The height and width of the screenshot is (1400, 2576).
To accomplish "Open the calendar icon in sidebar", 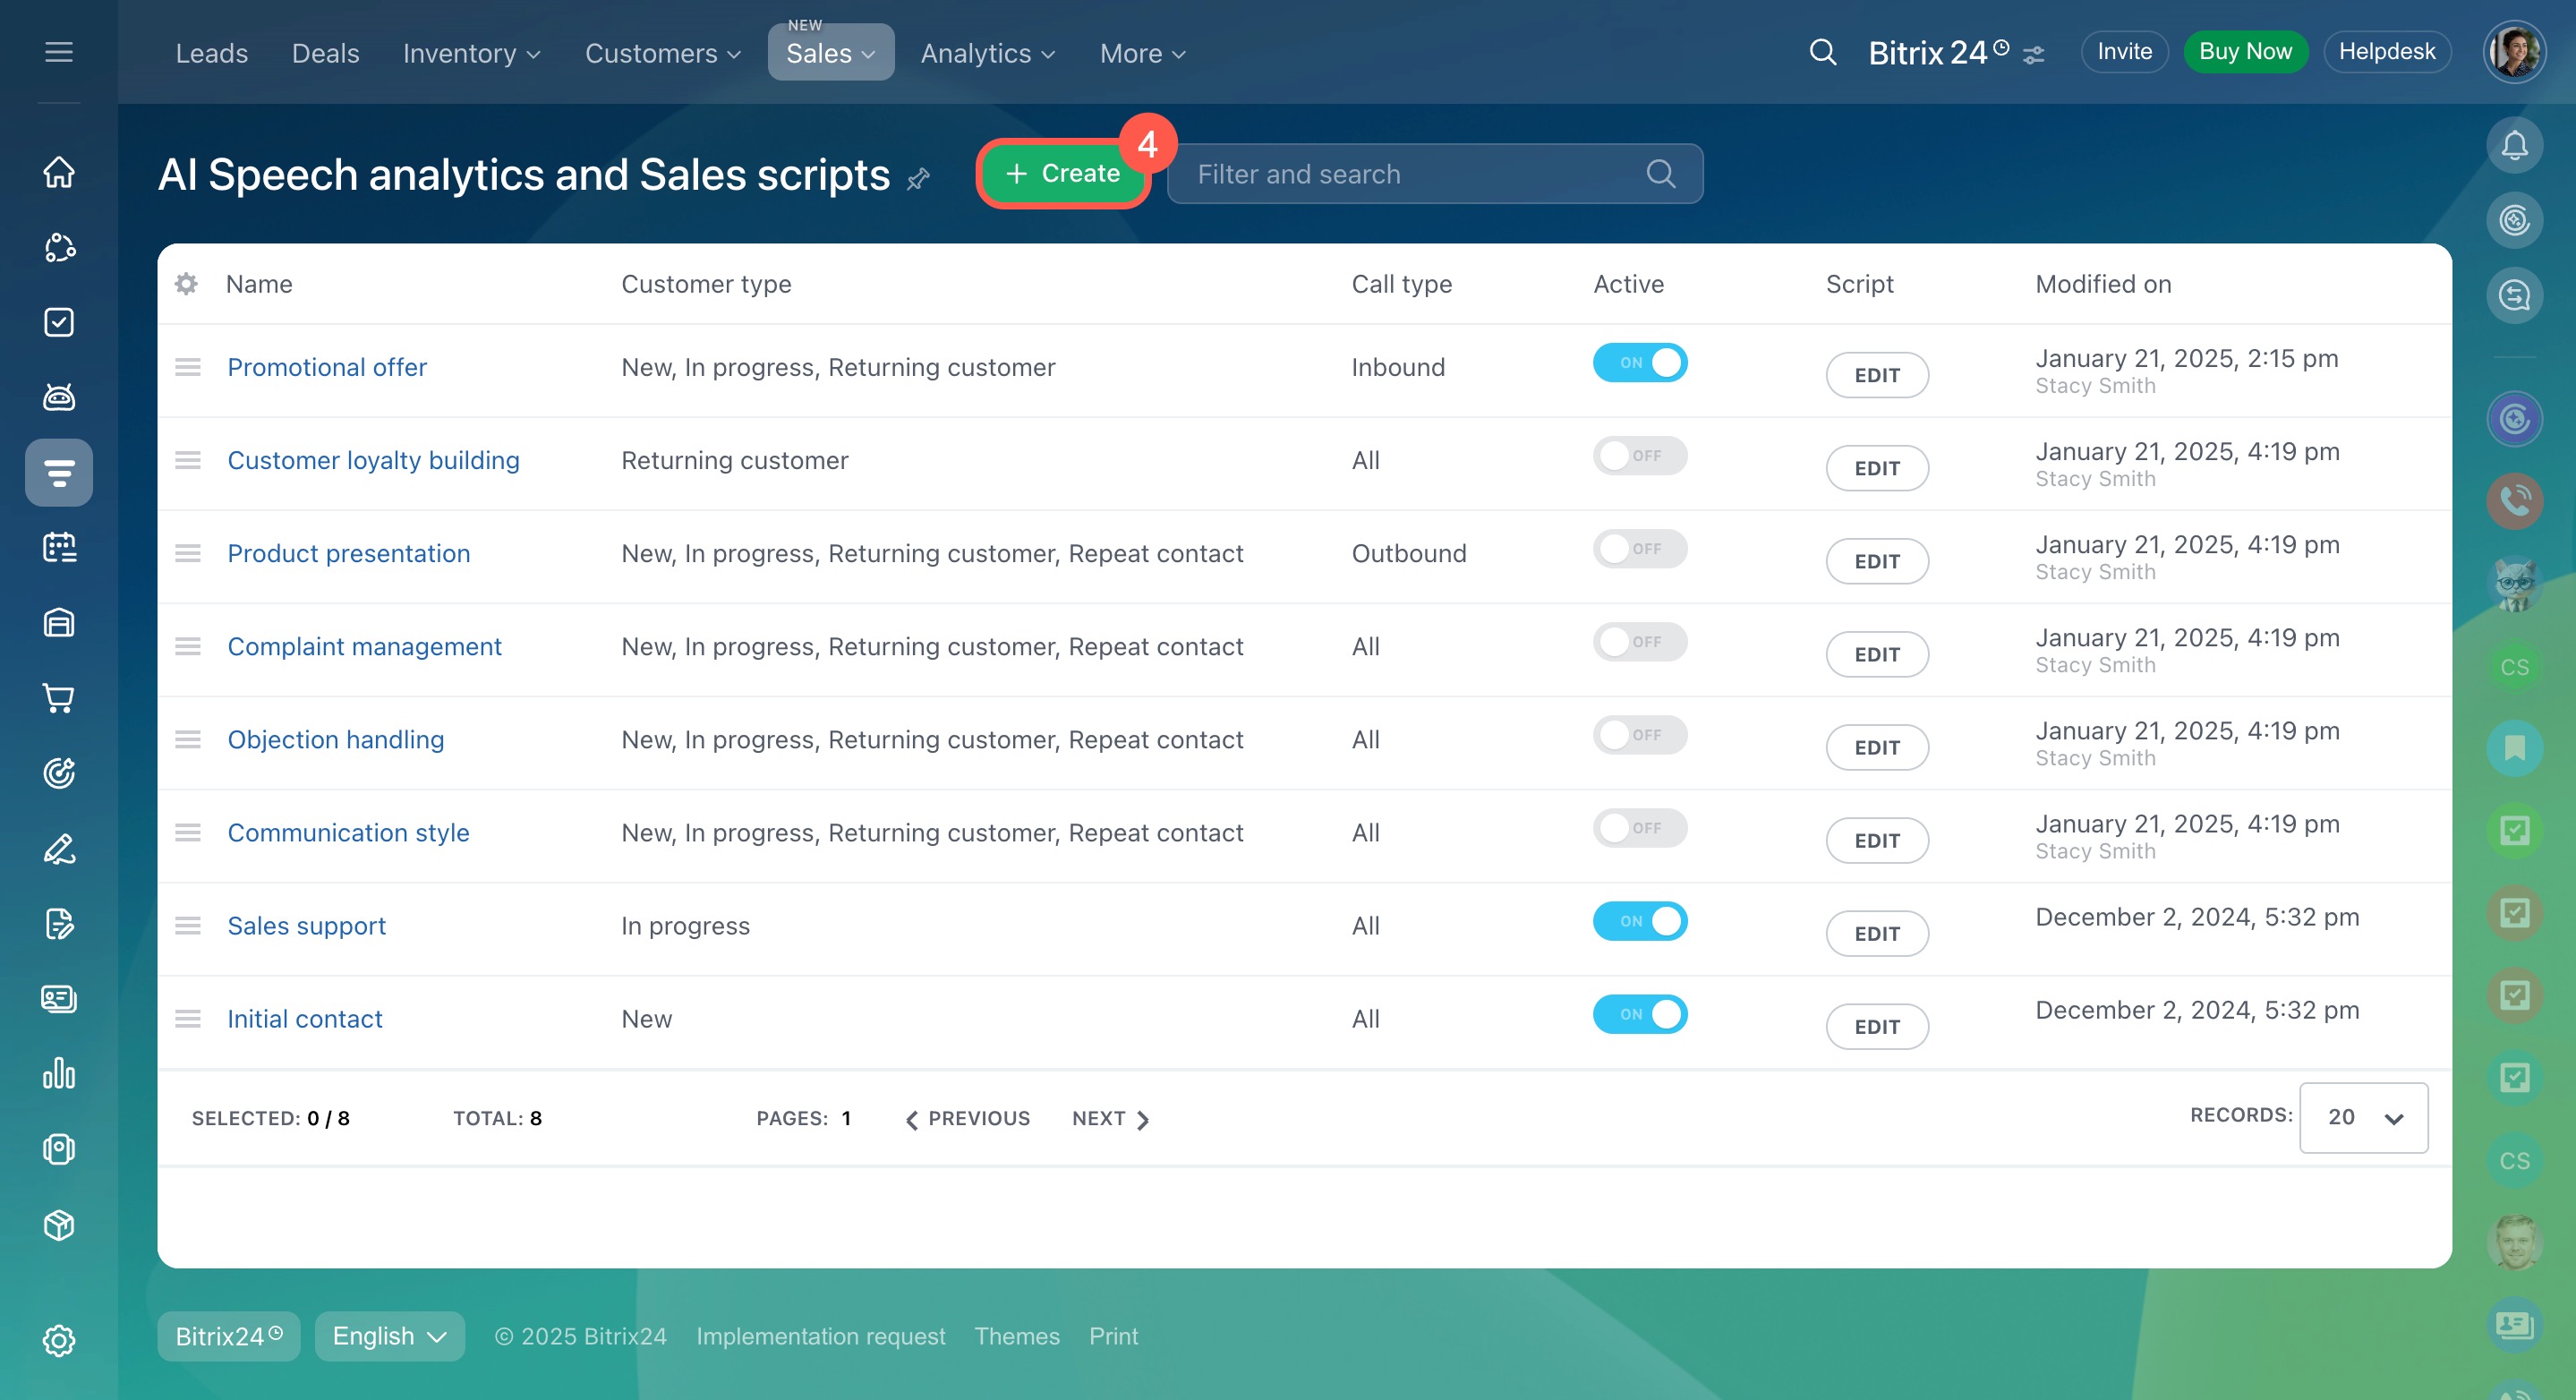I will 59,547.
